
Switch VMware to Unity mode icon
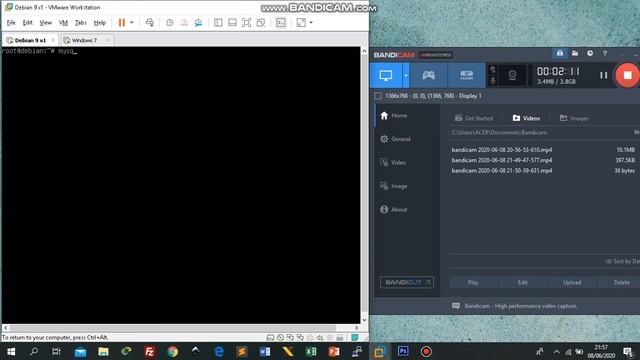tap(261, 22)
